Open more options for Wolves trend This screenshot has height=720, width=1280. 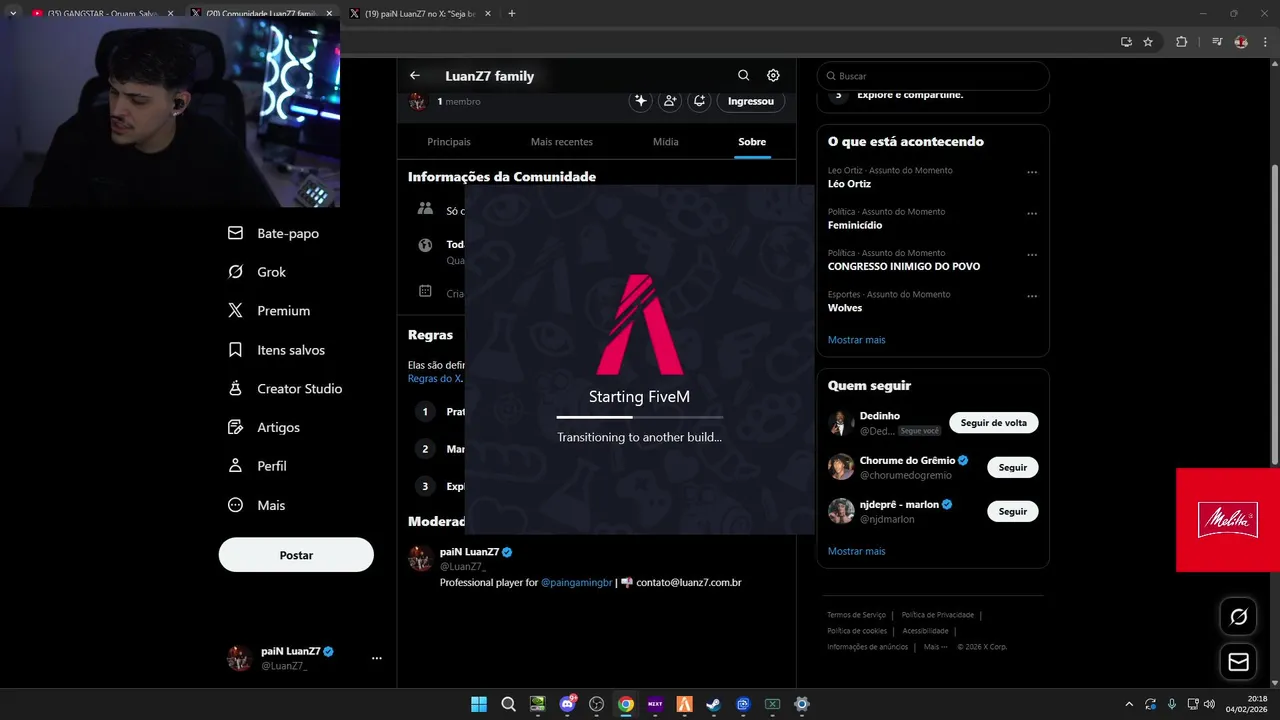pyautogui.click(x=1032, y=296)
